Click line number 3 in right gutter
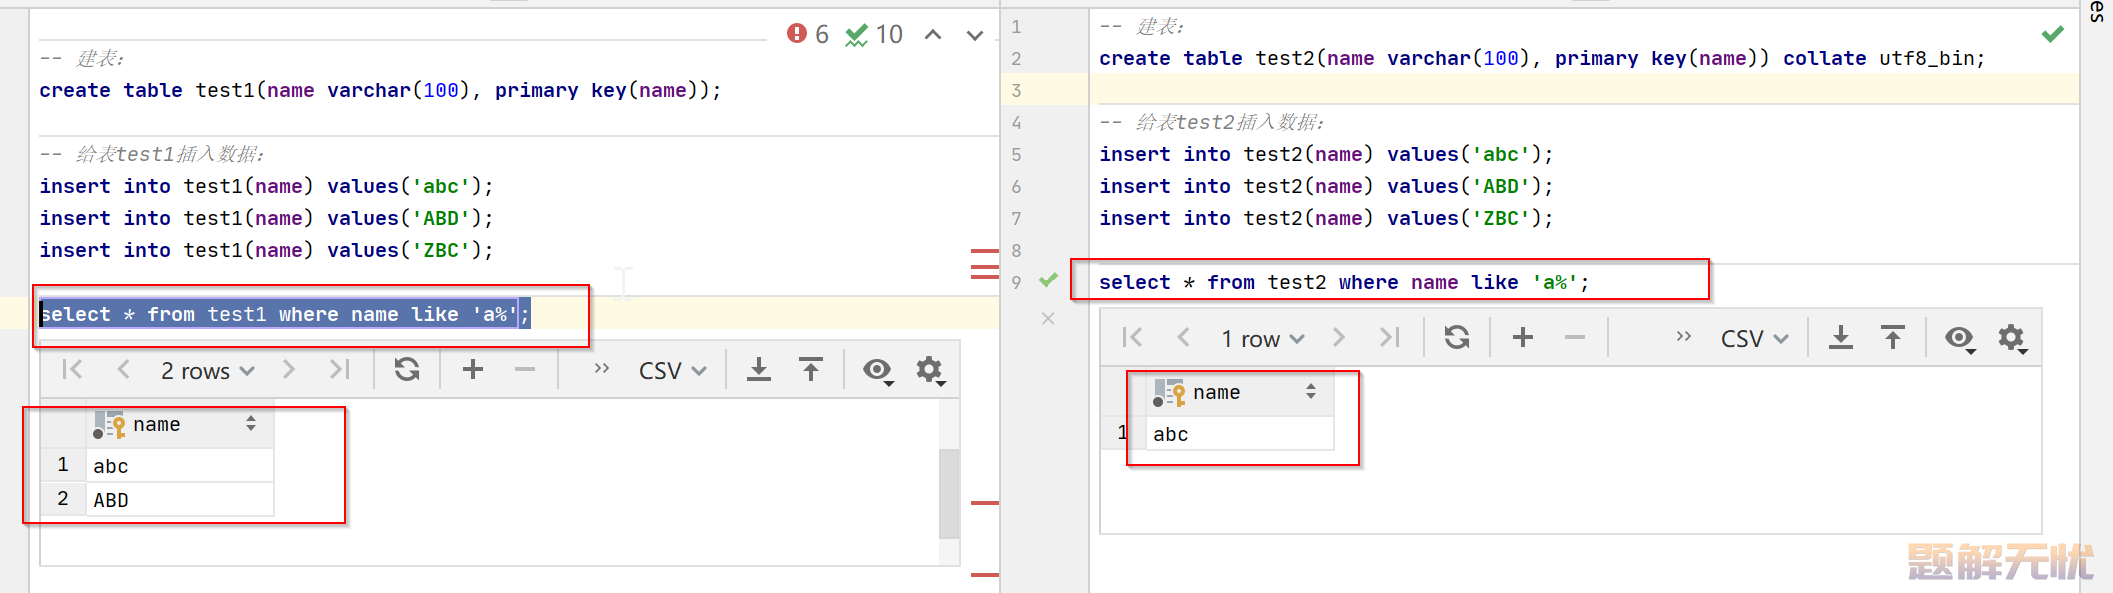The height and width of the screenshot is (593, 2113). (x=1016, y=91)
